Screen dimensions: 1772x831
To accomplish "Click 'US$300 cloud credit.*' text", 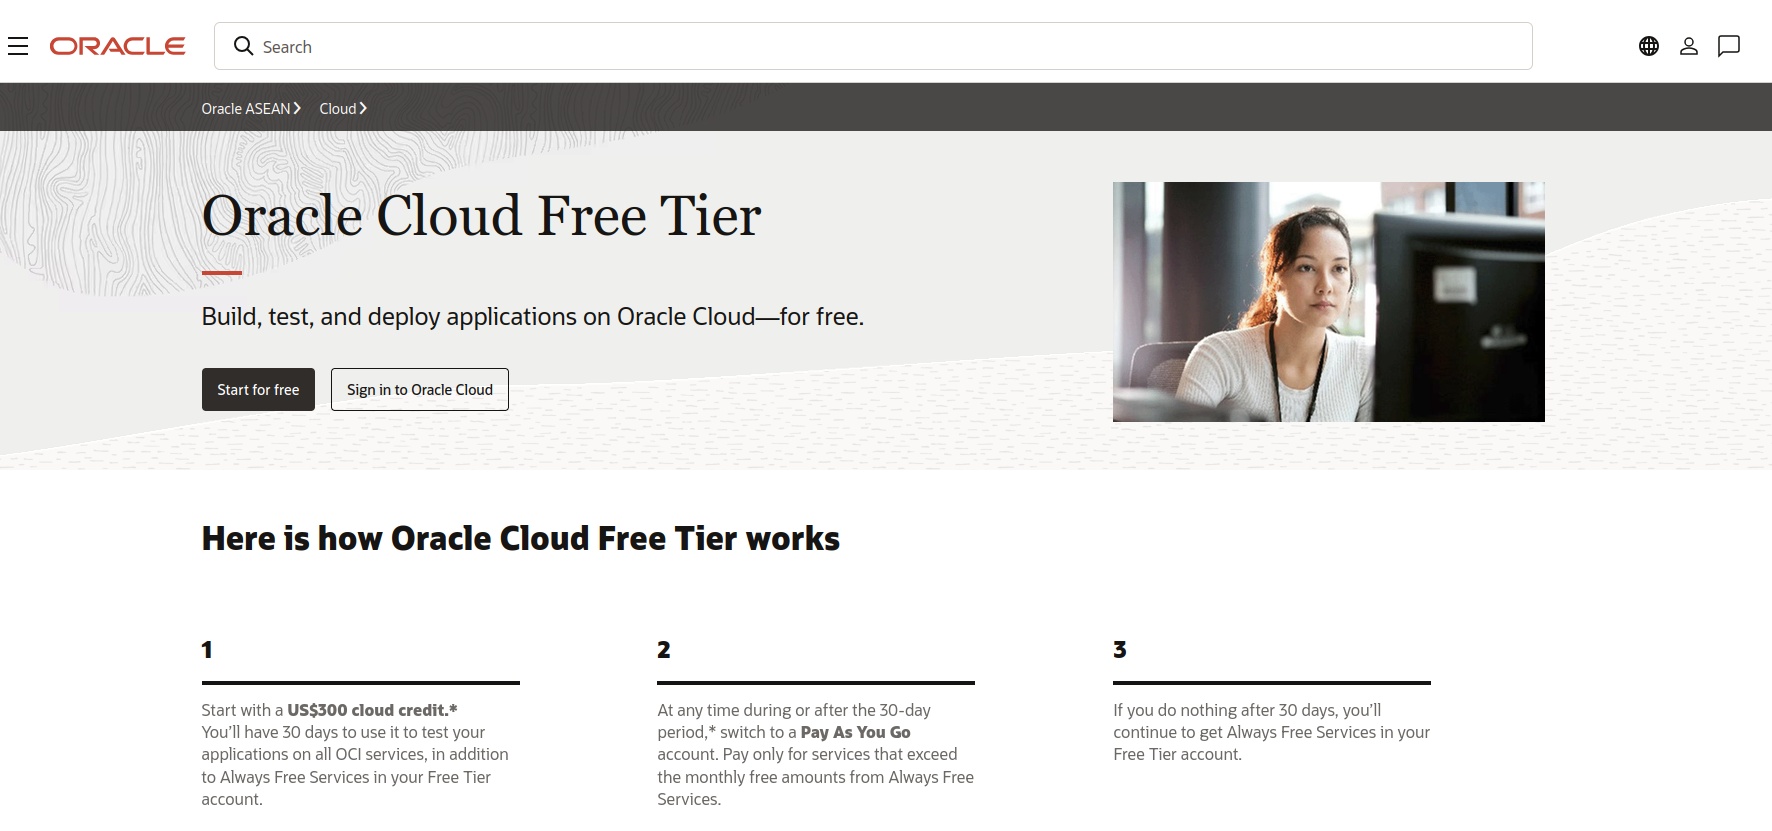I will tap(372, 710).
